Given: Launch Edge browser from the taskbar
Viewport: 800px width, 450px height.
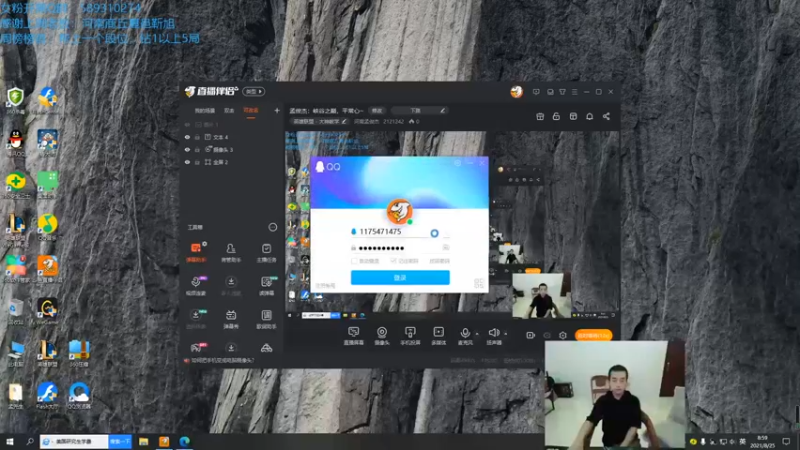Looking at the screenshot, I should [x=184, y=441].
